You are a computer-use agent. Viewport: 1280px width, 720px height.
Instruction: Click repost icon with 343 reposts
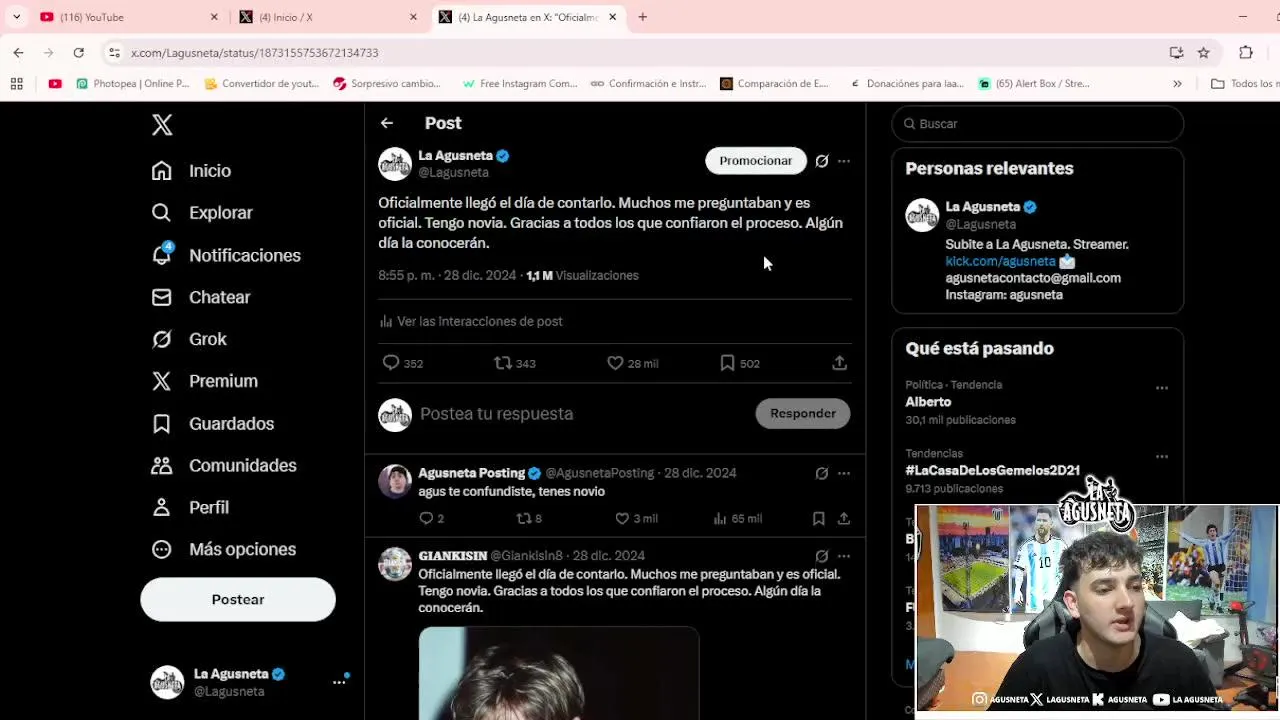click(503, 363)
